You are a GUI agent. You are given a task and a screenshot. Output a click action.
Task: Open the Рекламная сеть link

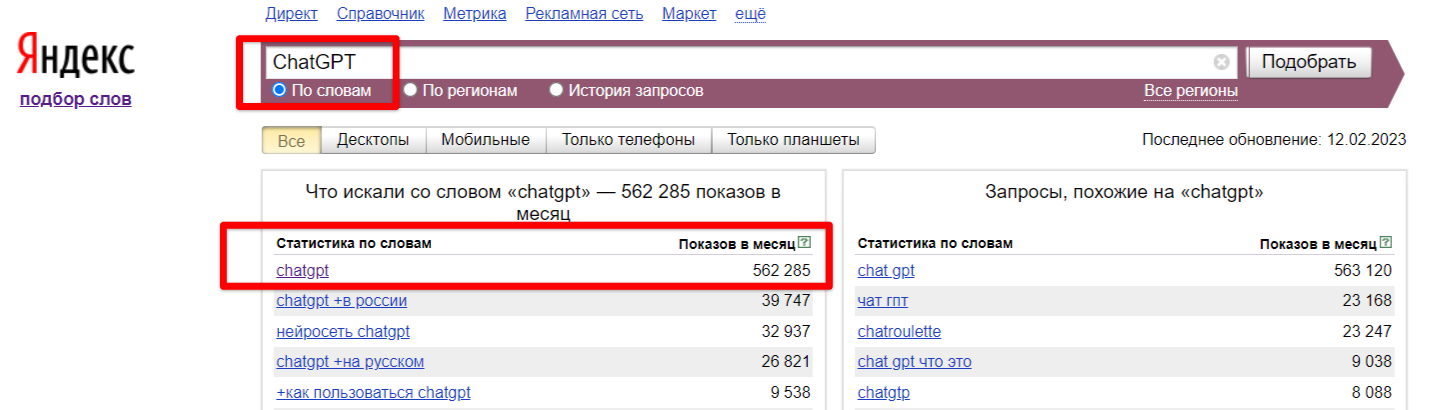click(x=584, y=13)
